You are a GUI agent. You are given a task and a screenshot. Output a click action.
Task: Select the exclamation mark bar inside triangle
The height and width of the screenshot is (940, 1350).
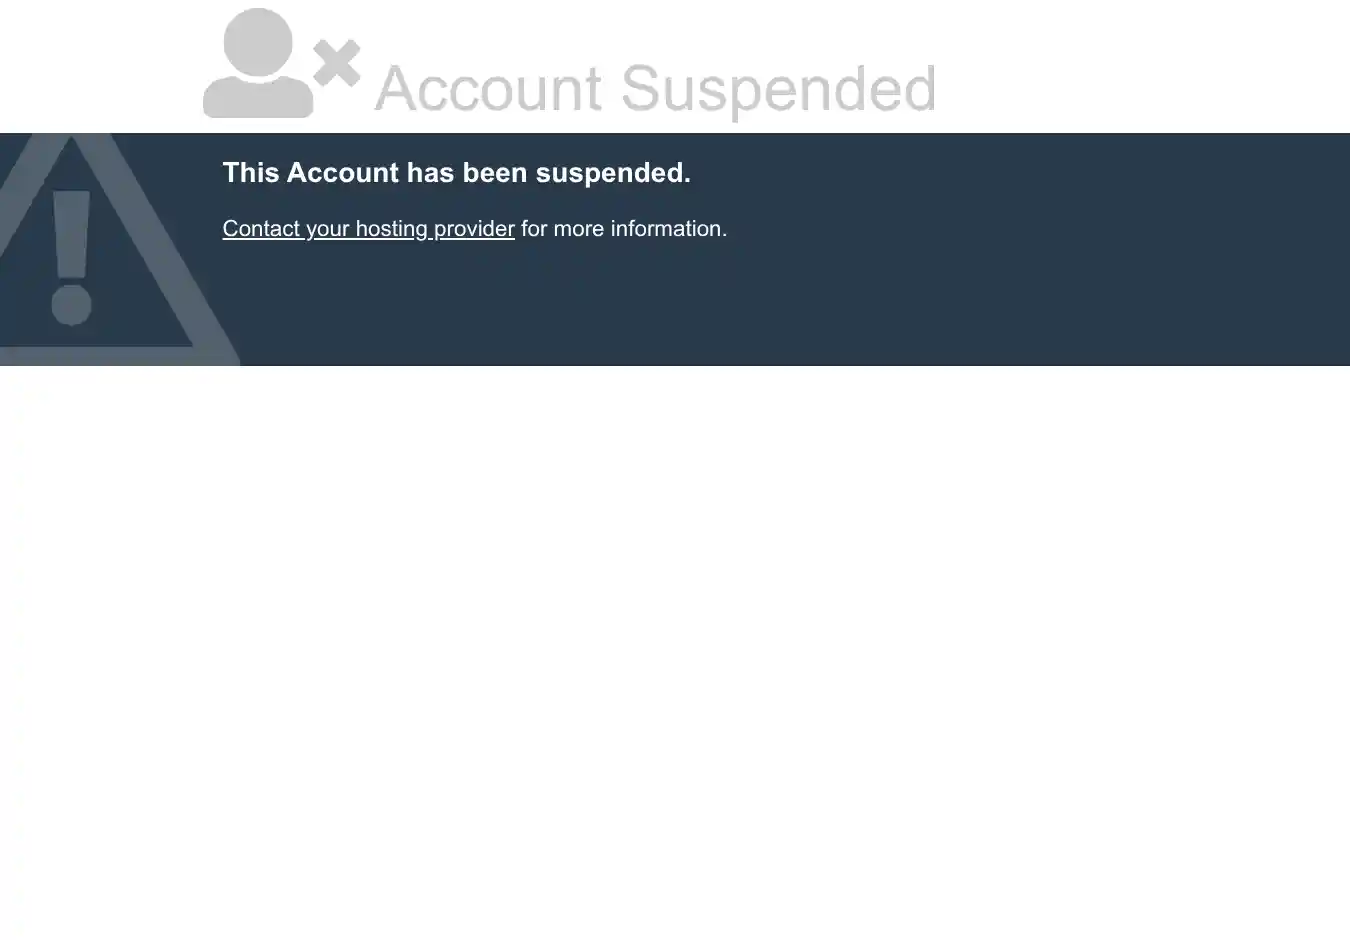(x=72, y=234)
